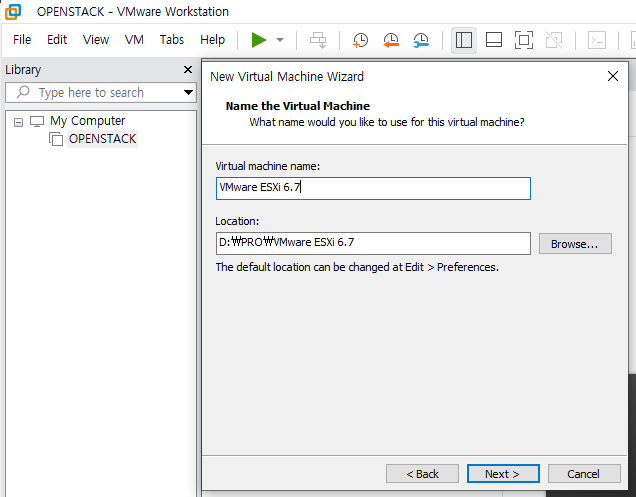Image resolution: width=636 pixels, height=497 pixels.
Task: Click the 'Location:' label
Action: coord(237,221)
